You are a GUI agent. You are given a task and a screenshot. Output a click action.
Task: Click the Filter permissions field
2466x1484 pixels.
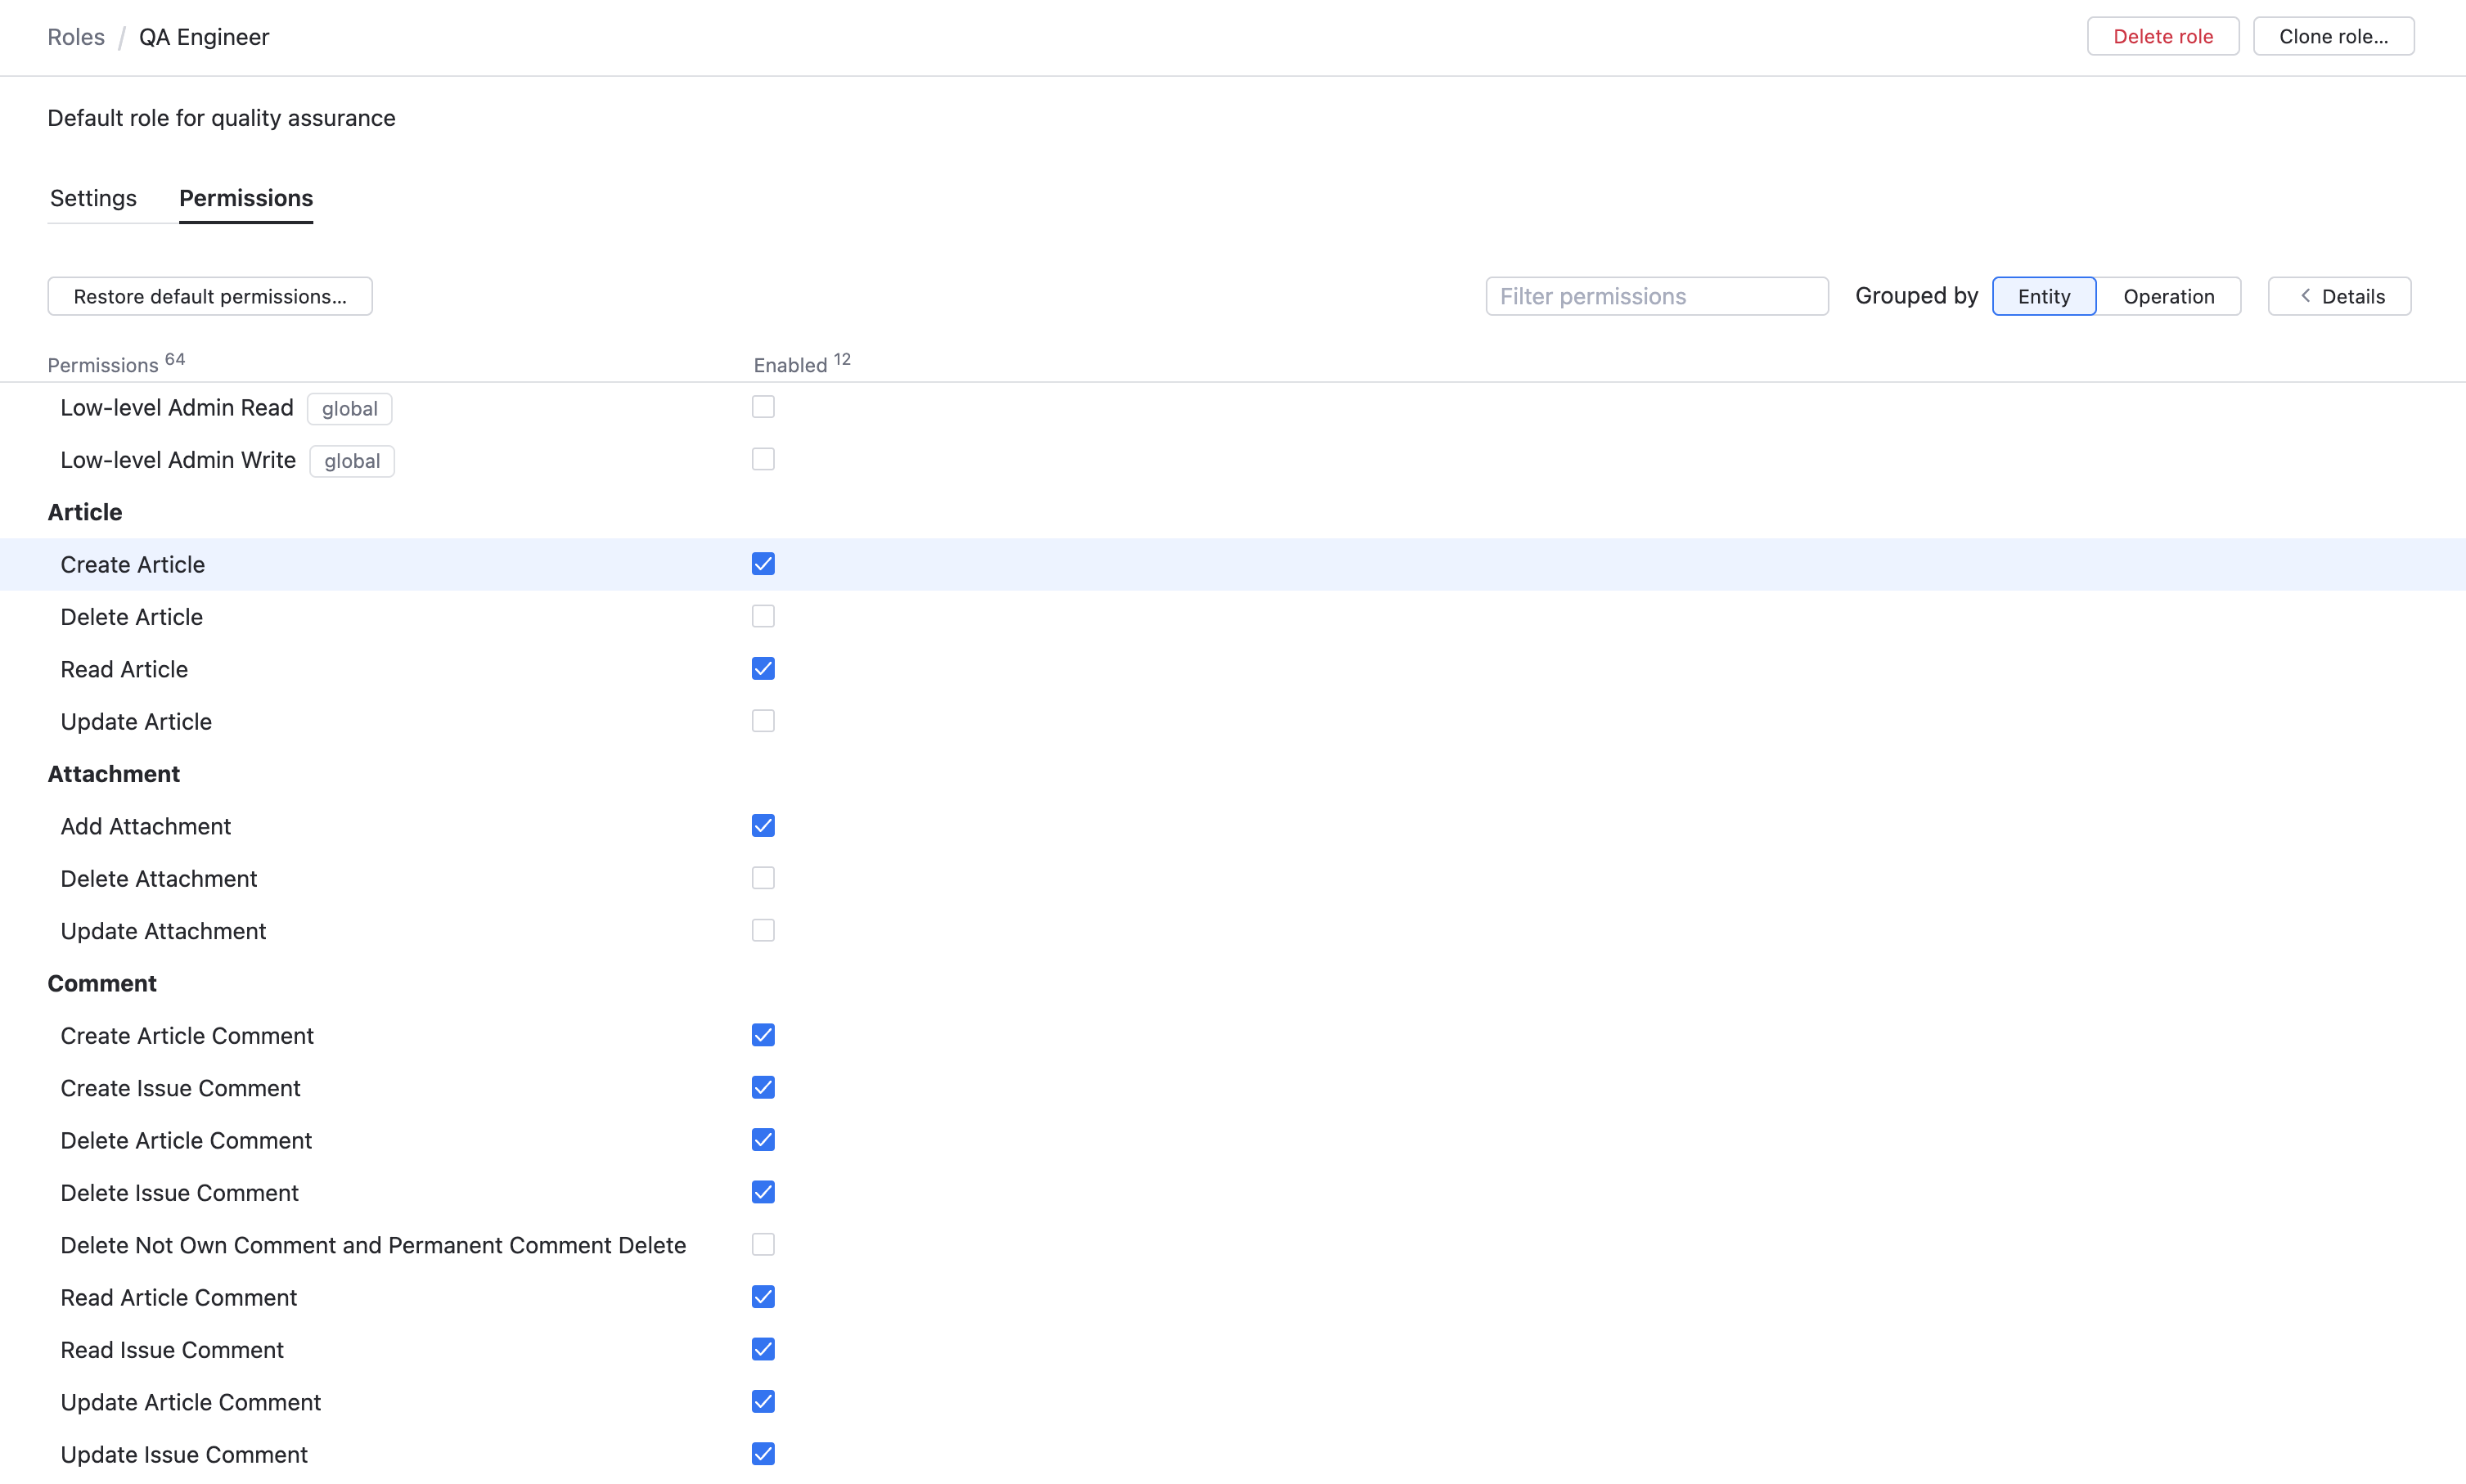pos(1655,296)
